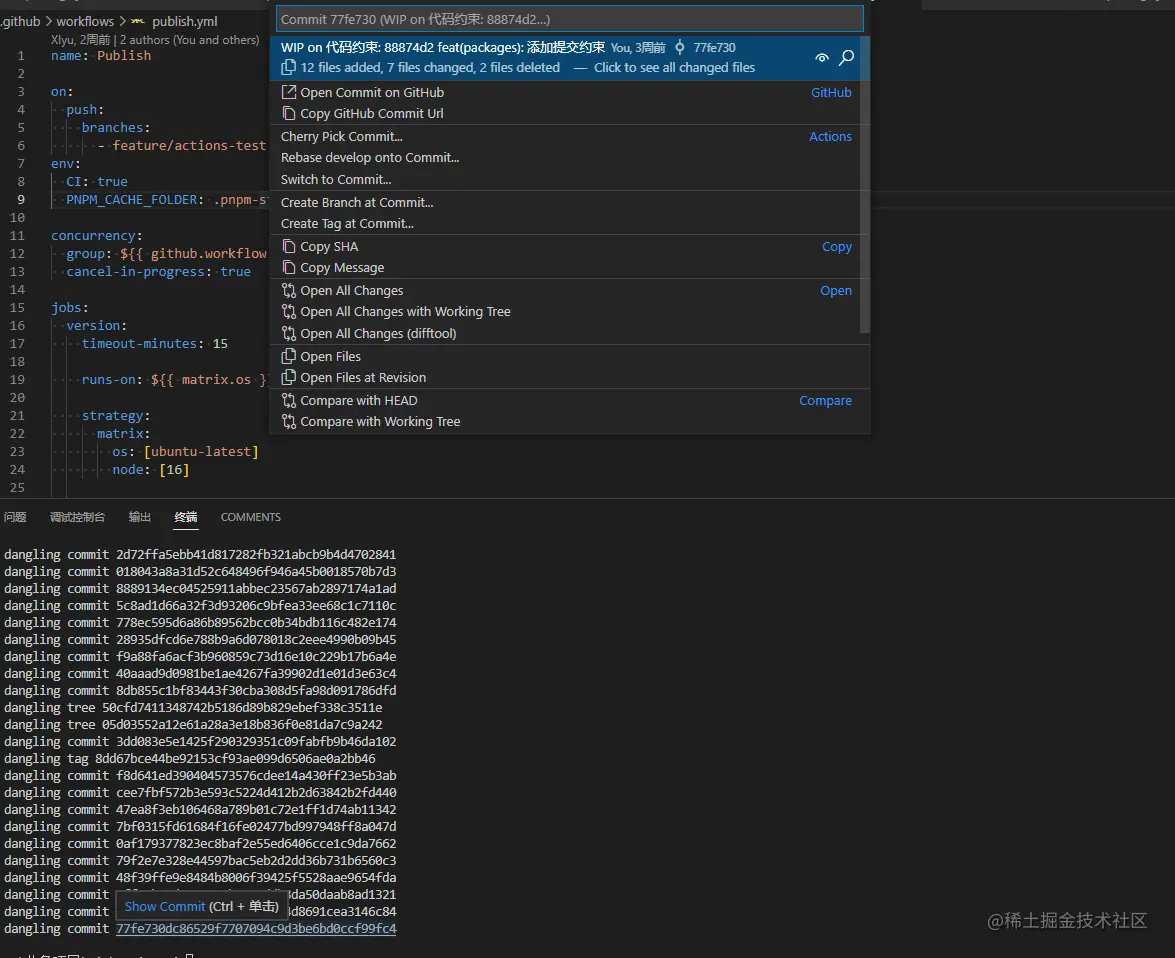Click the 77fe730dc86529 commit hash link
The width and height of the screenshot is (1175, 958).
256,929
